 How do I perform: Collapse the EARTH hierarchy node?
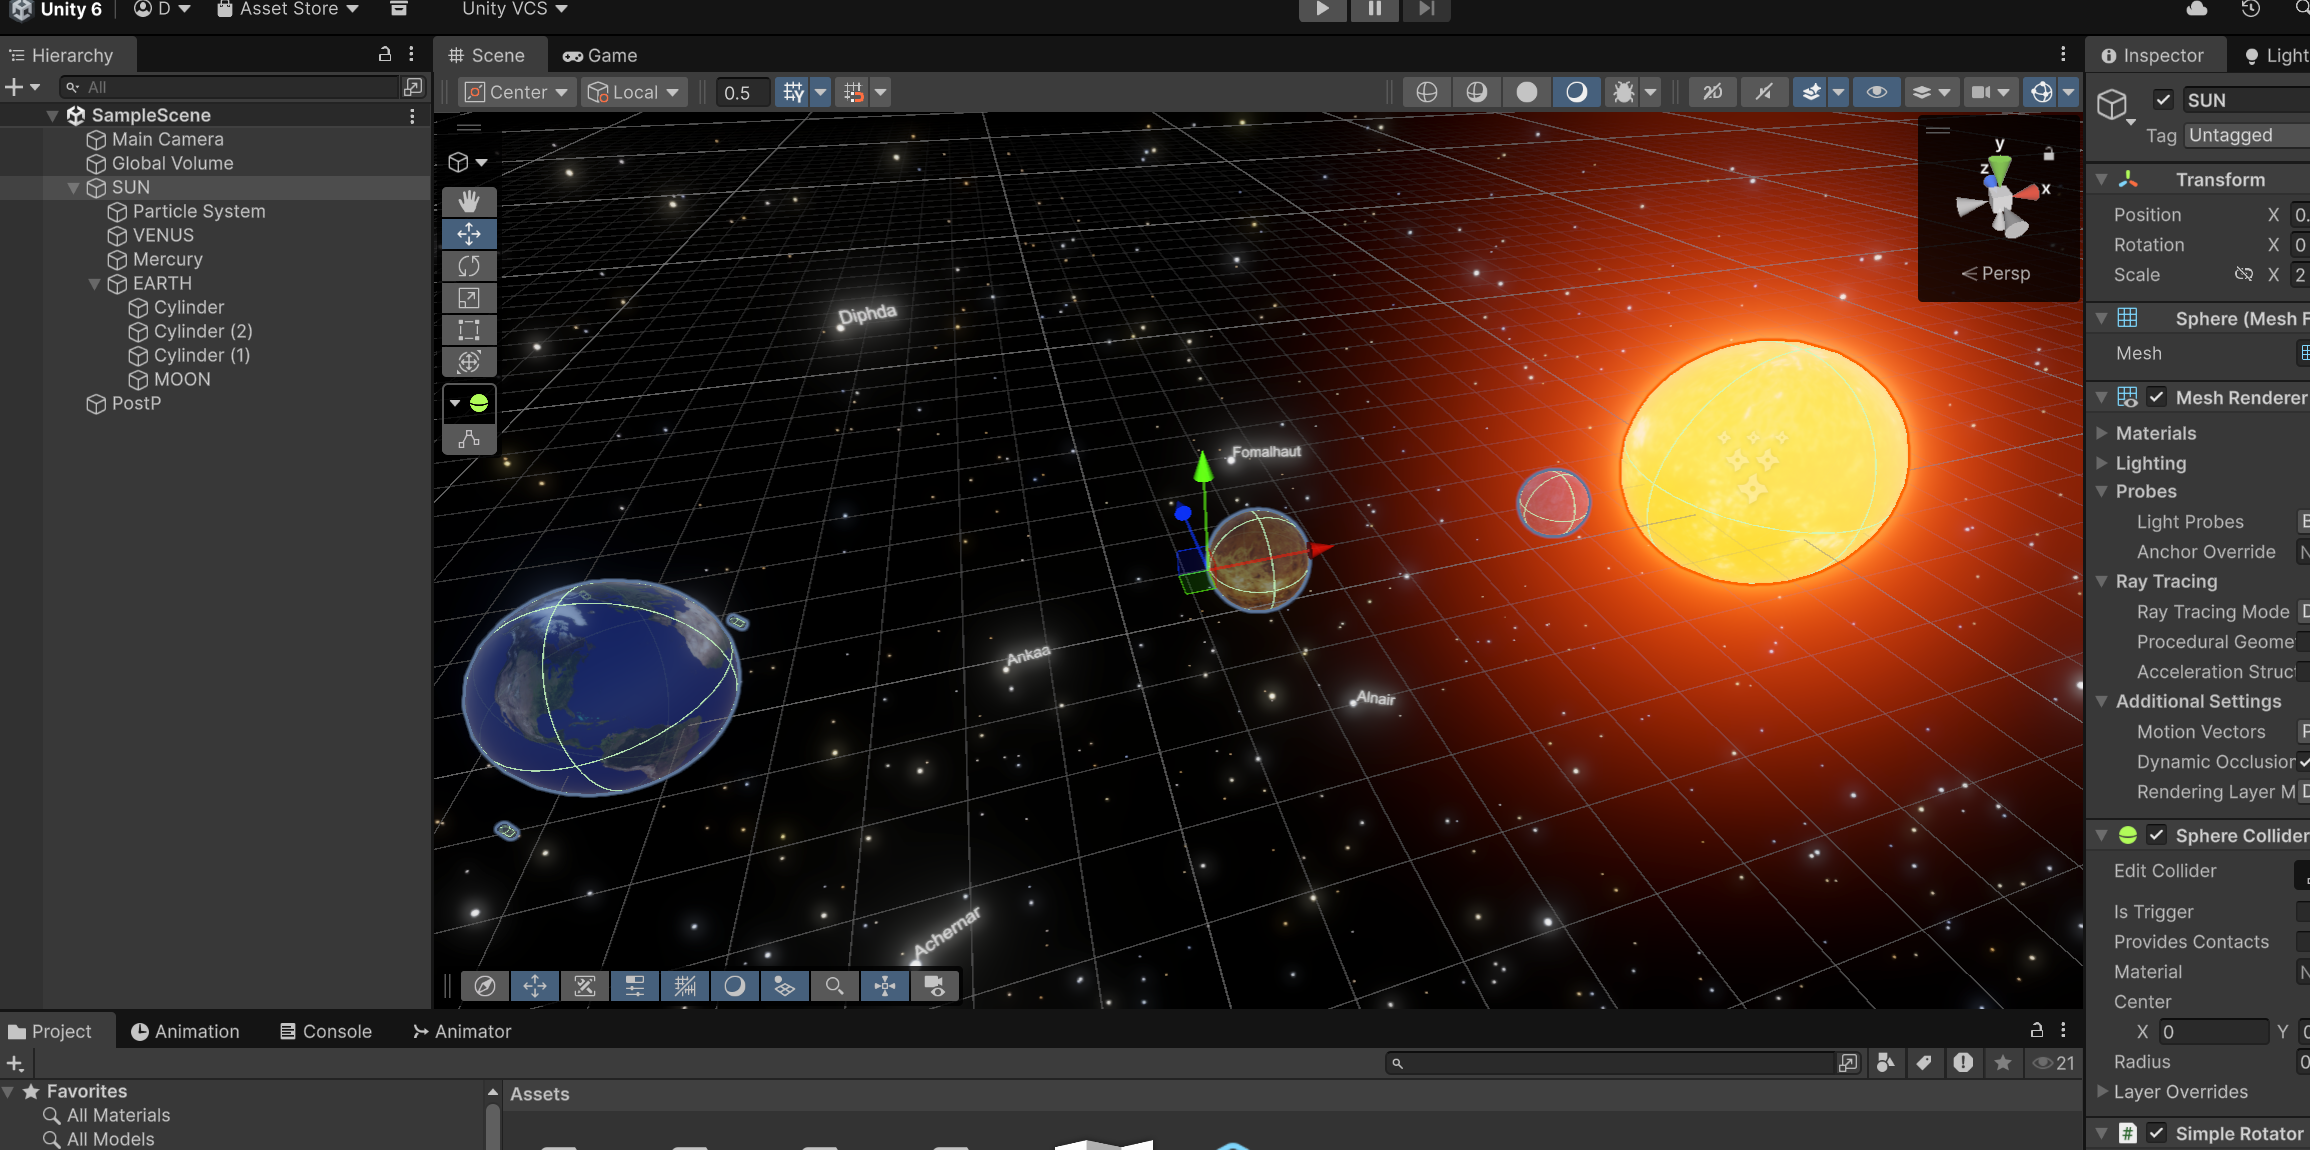[x=94, y=284]
